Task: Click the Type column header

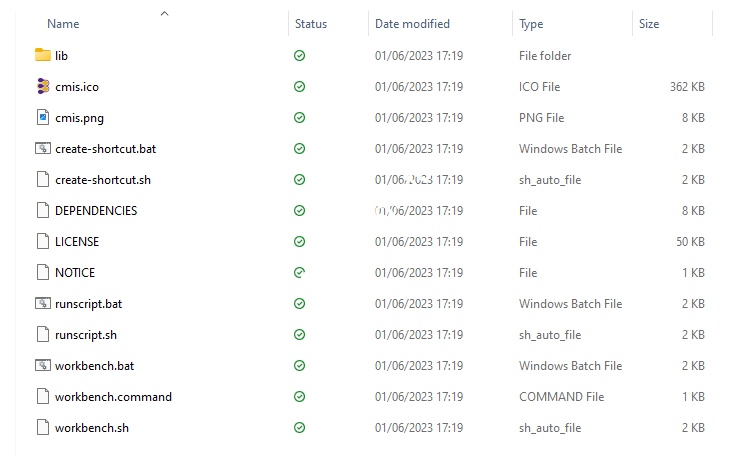Action: coord(531,23)
